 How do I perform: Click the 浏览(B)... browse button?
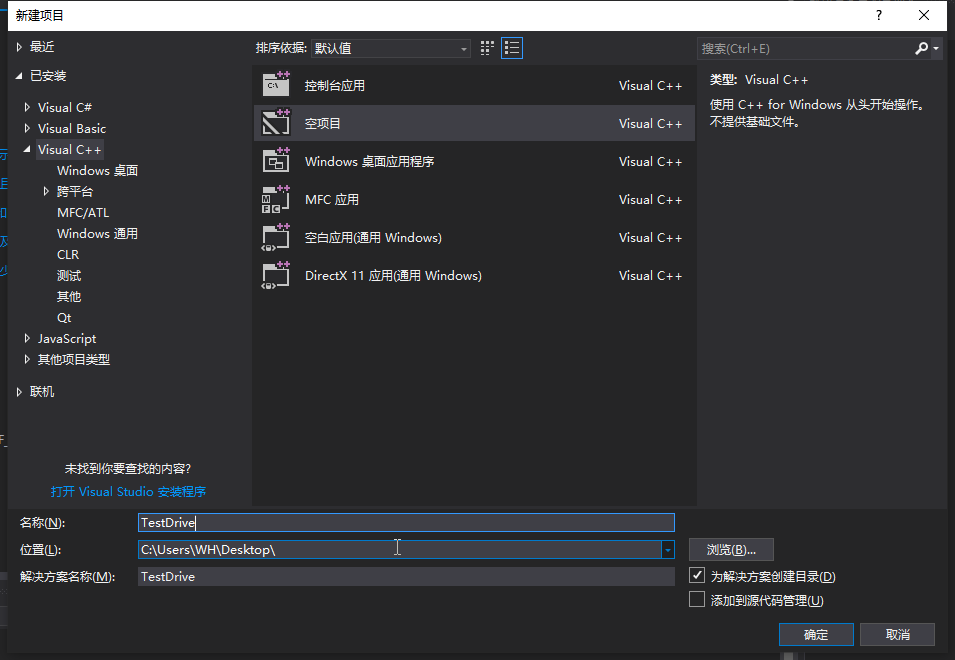(x=731, y=549)
